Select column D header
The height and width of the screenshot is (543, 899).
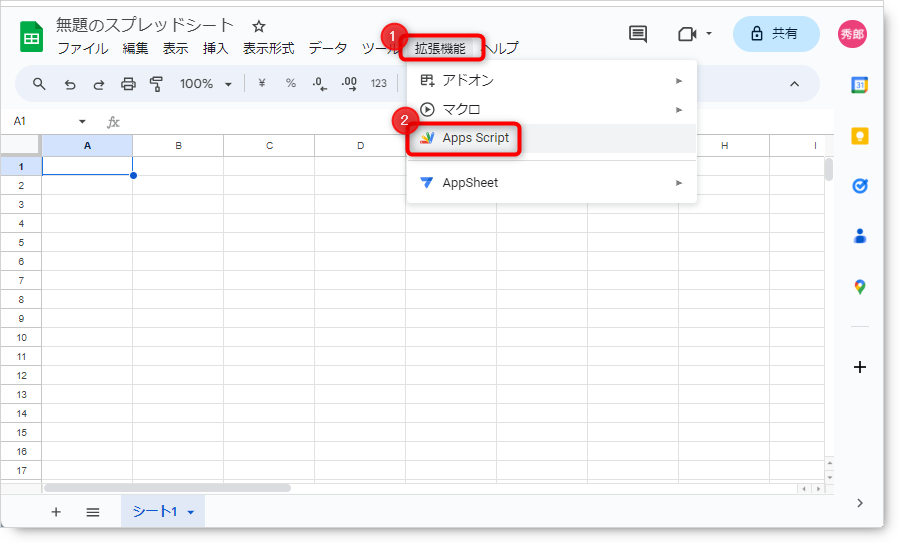coord(360,146)
